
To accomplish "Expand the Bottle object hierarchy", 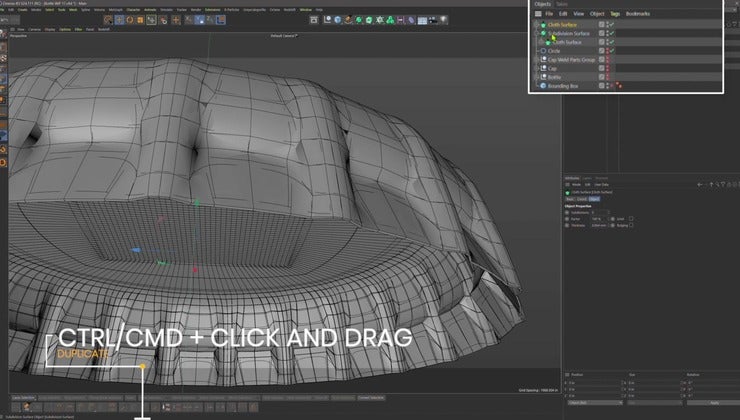I will click(x=537, y=77).
